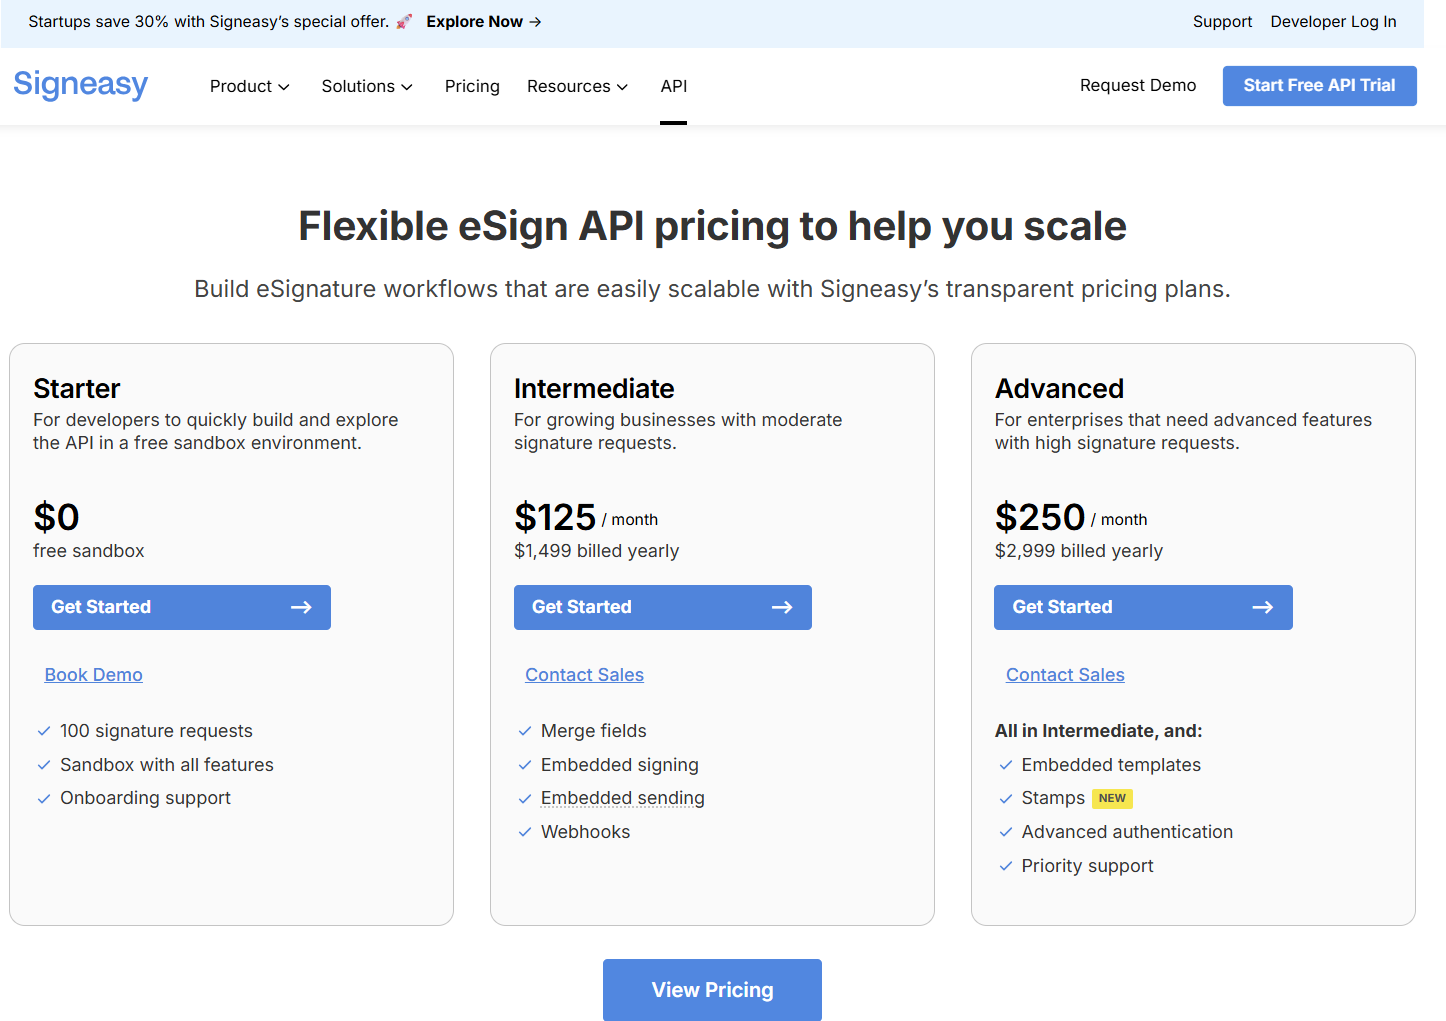Click the Signeasy logo

coord(81,85)
